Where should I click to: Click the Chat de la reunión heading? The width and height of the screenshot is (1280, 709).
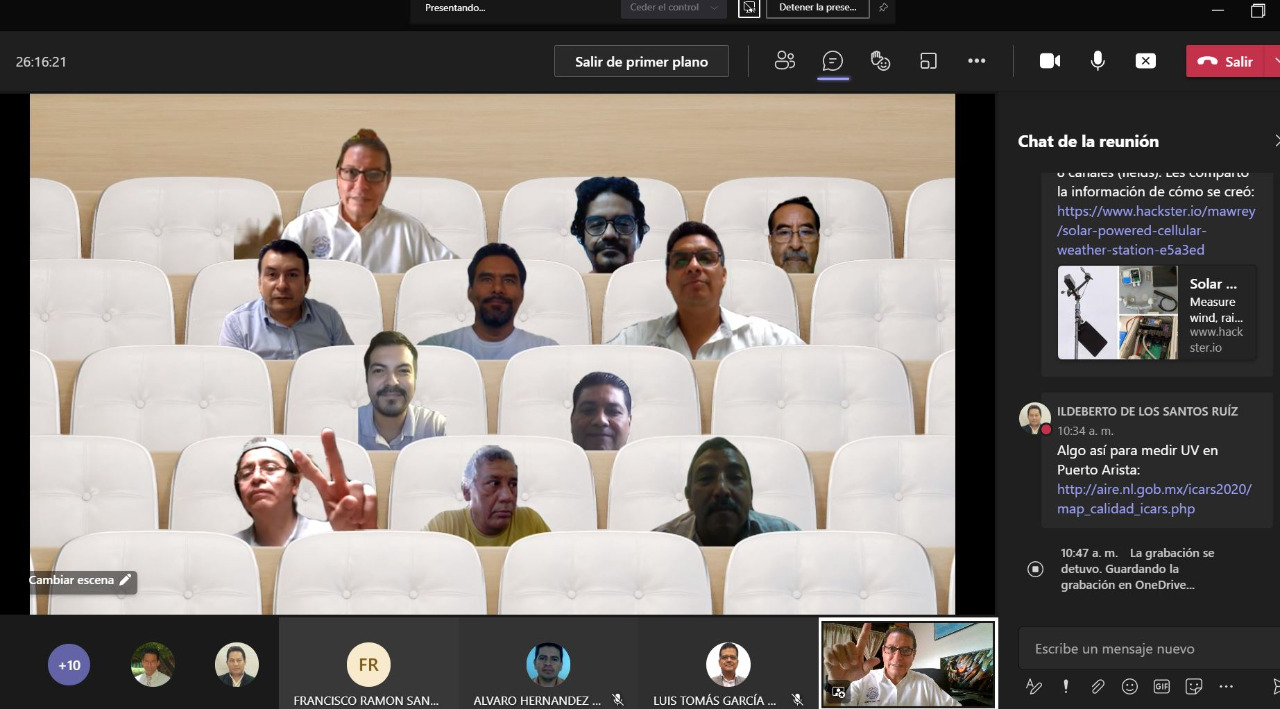tap(1088, 141)
